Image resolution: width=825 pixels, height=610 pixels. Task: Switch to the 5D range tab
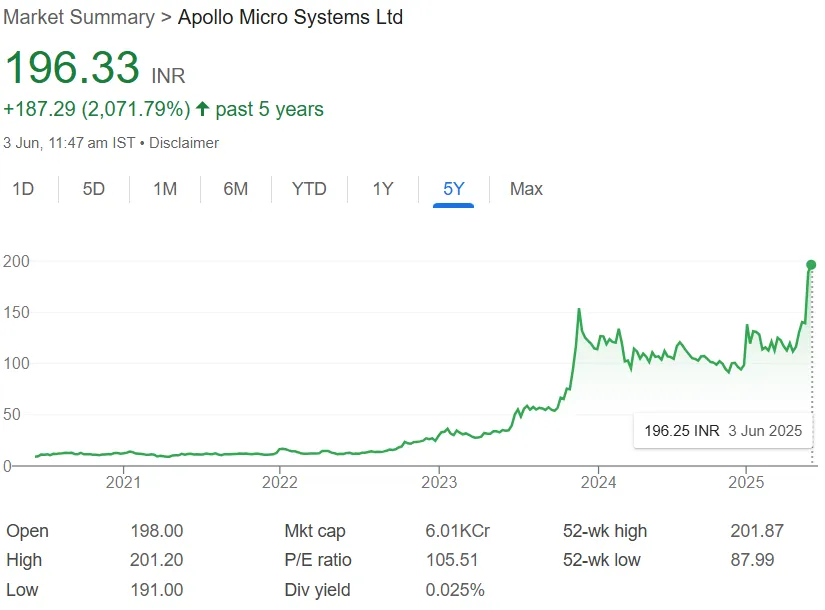[94, 188]
